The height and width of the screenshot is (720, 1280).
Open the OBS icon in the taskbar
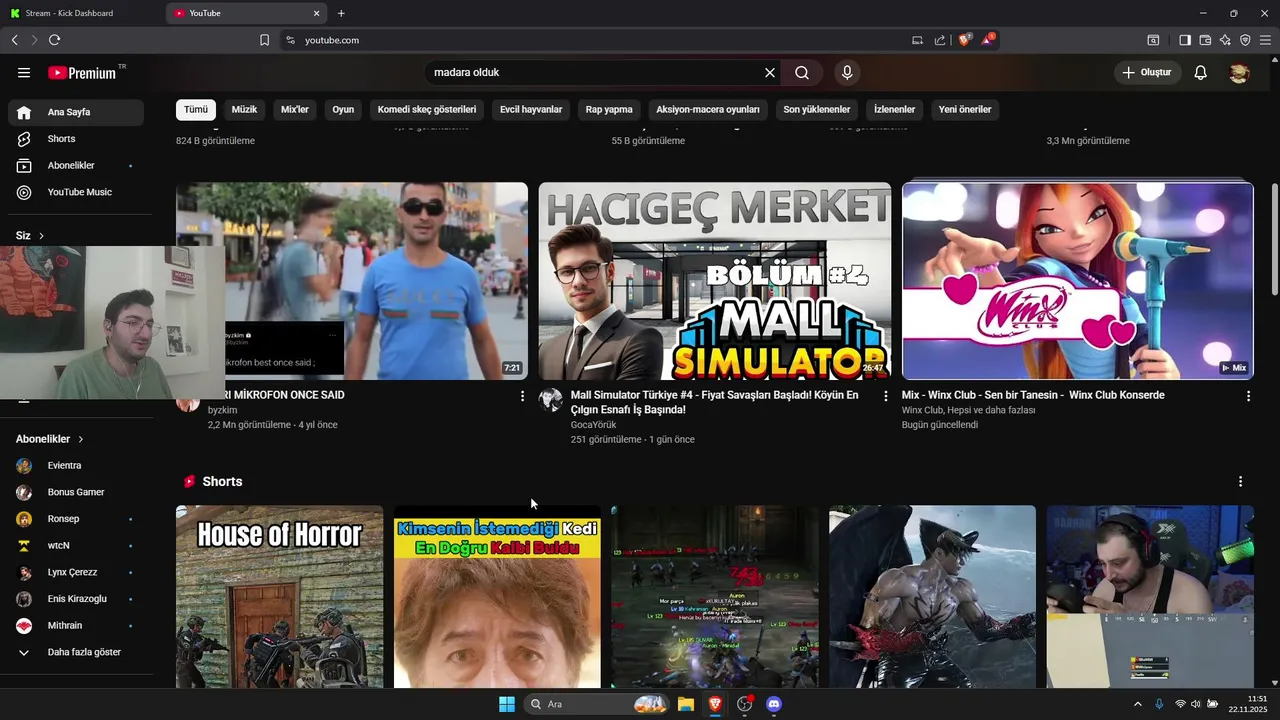tap(744, 704)
